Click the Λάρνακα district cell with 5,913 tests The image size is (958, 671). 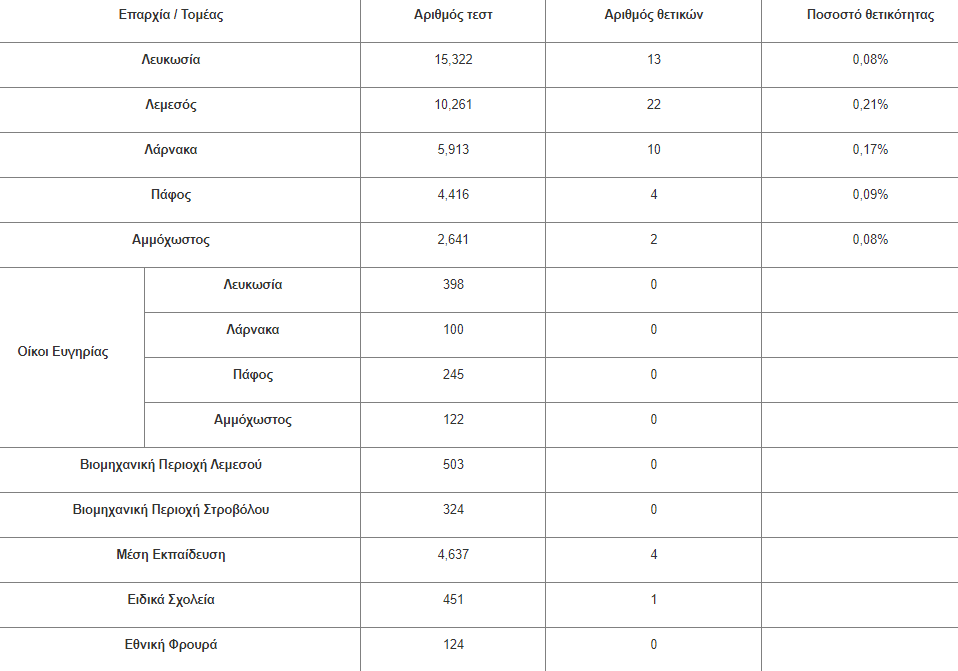[x=171, y=150]
